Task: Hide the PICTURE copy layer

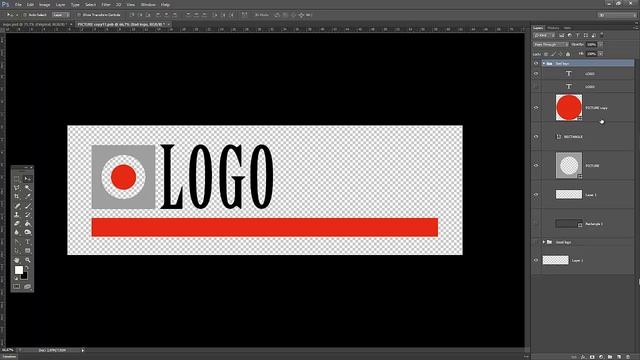Action: pos(536,108)
